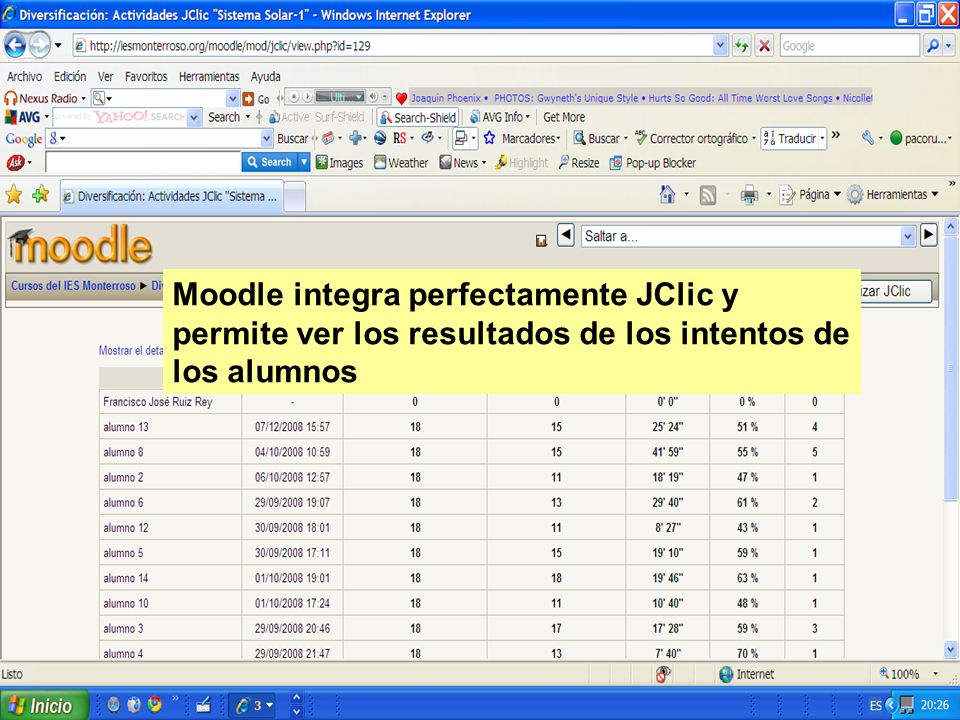Open Search-Shield in AVG toolbar
Viewport: 960px width, 720px height.
click(418, 118)
